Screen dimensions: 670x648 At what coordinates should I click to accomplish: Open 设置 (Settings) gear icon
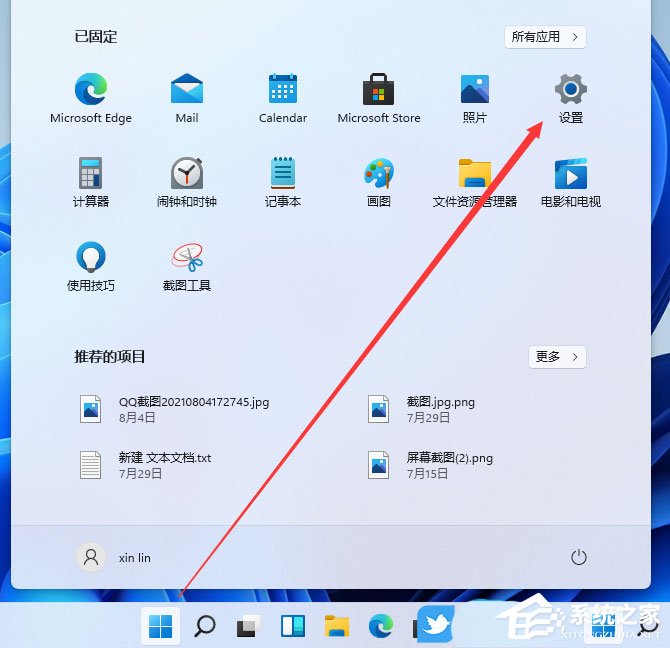click(x=571, y=98)
